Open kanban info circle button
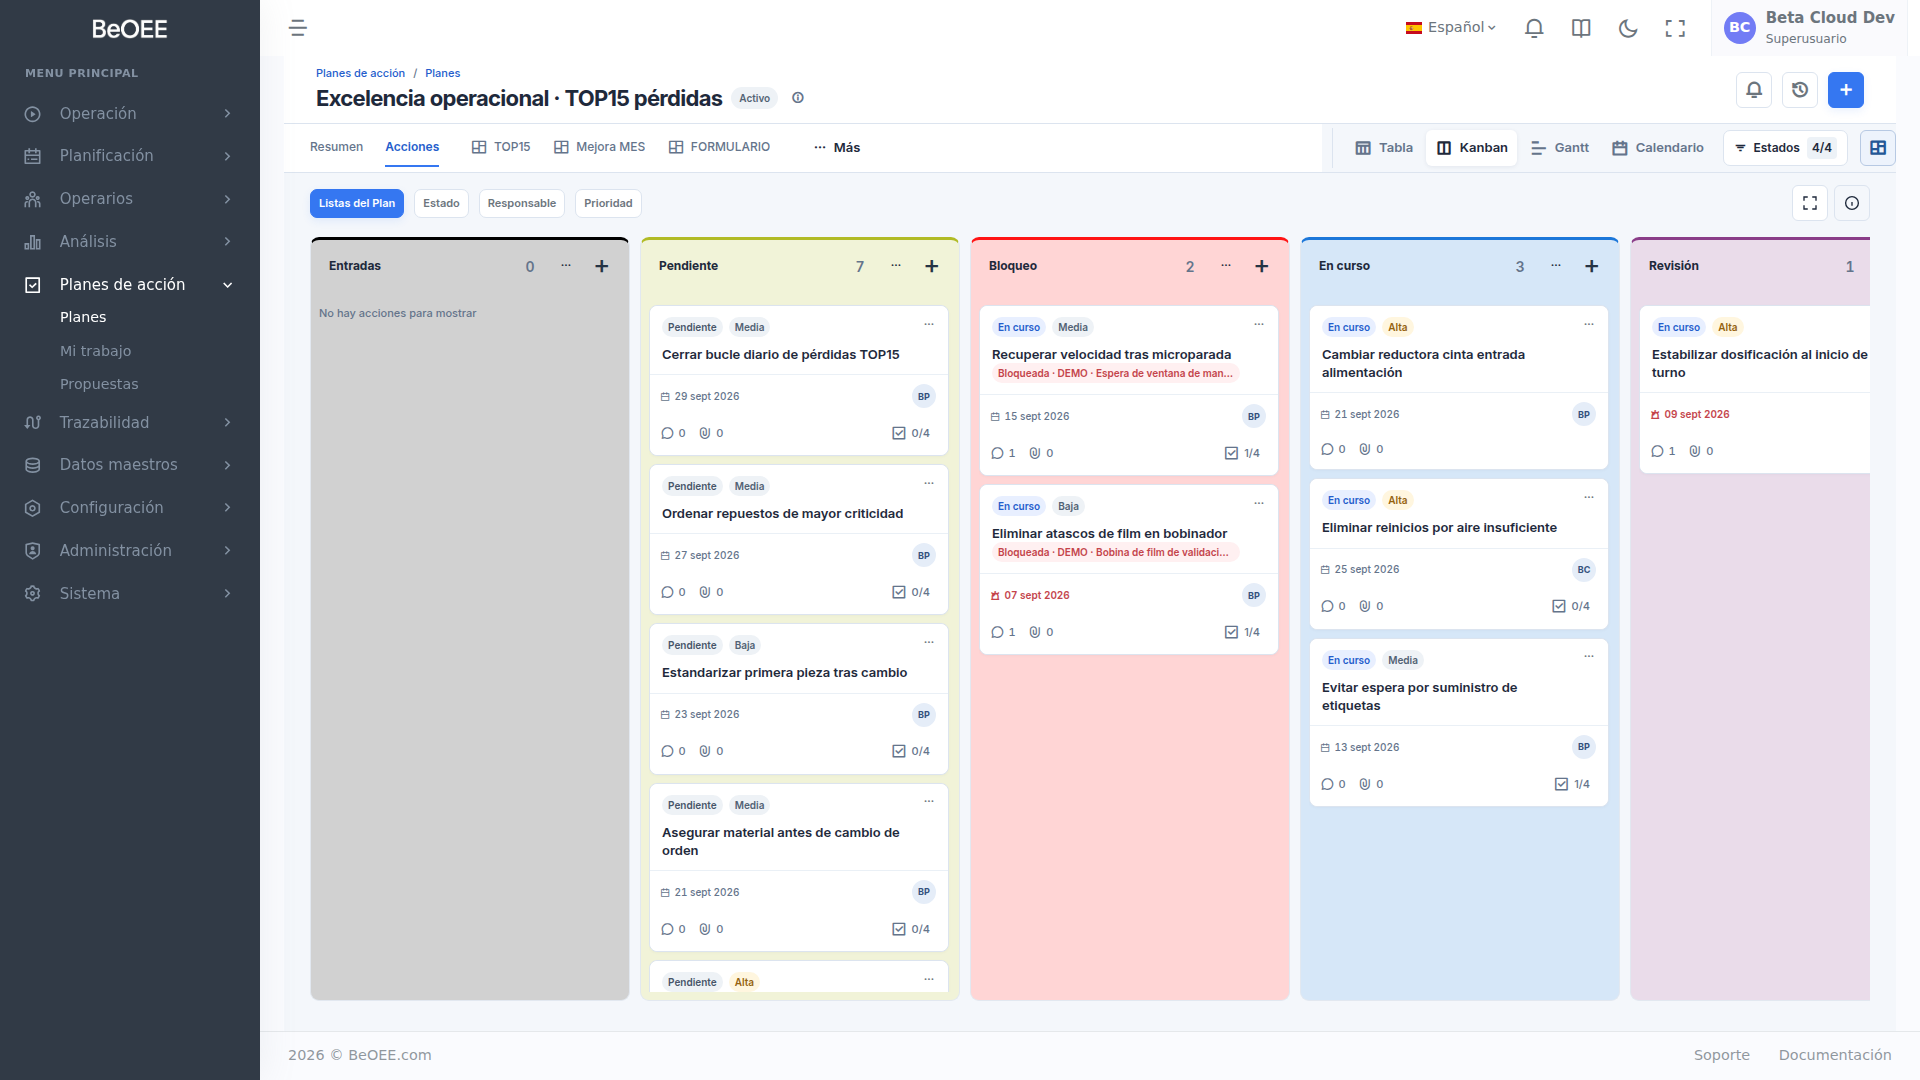1920x1080 pixels. [1852, 203]
